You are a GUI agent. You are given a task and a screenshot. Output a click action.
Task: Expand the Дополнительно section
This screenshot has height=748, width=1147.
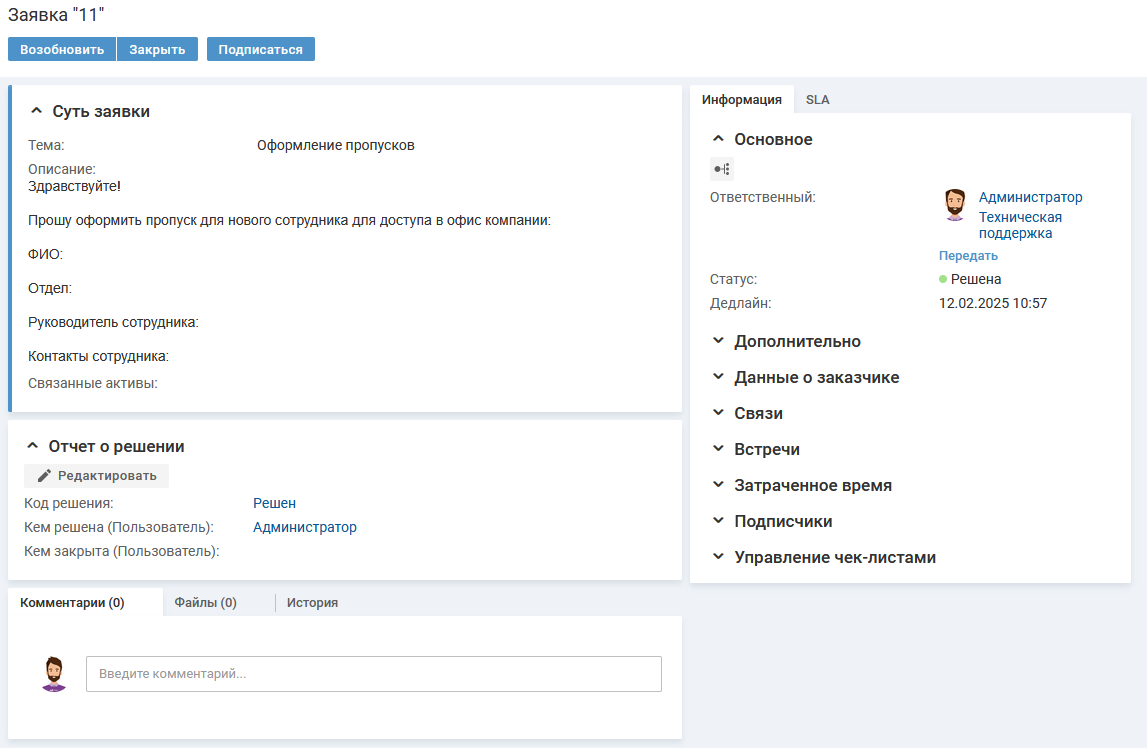pos(718,342)
